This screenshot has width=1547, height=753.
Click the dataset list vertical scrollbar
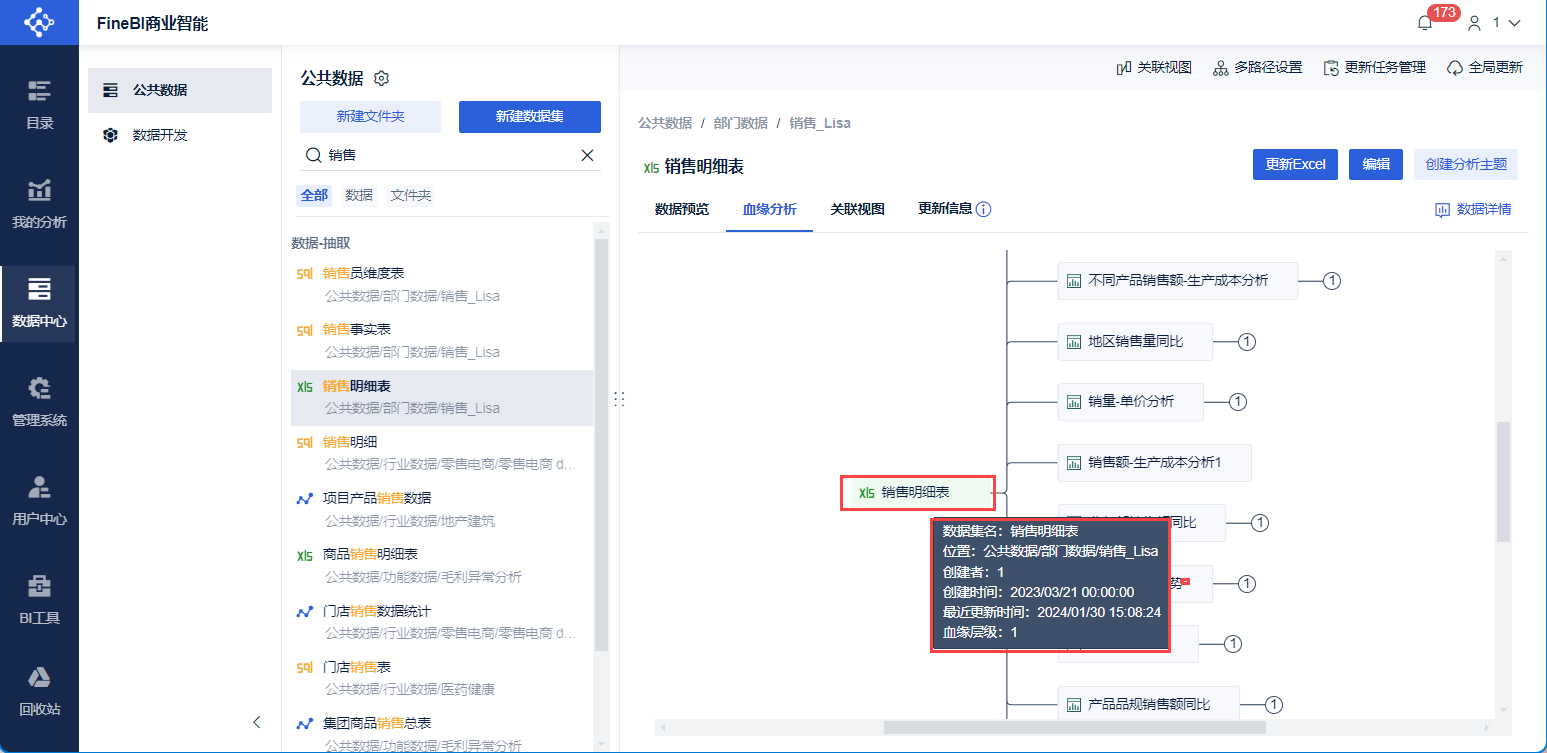[601, 445]
